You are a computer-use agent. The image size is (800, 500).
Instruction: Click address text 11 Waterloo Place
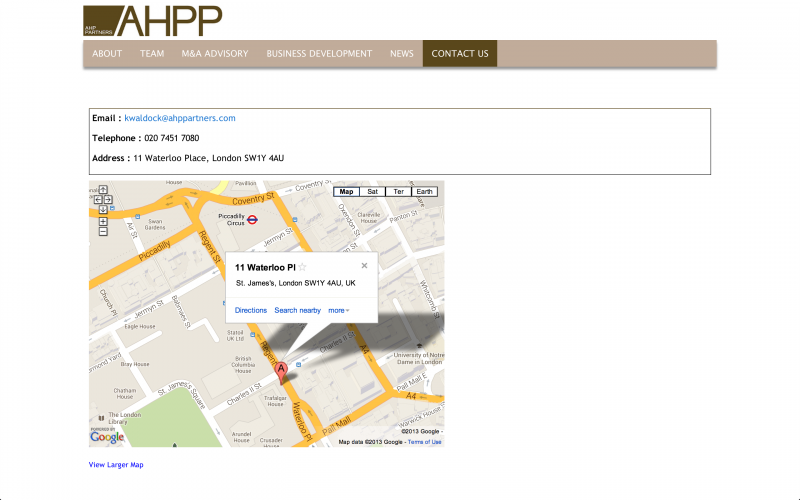coord(170,158)
